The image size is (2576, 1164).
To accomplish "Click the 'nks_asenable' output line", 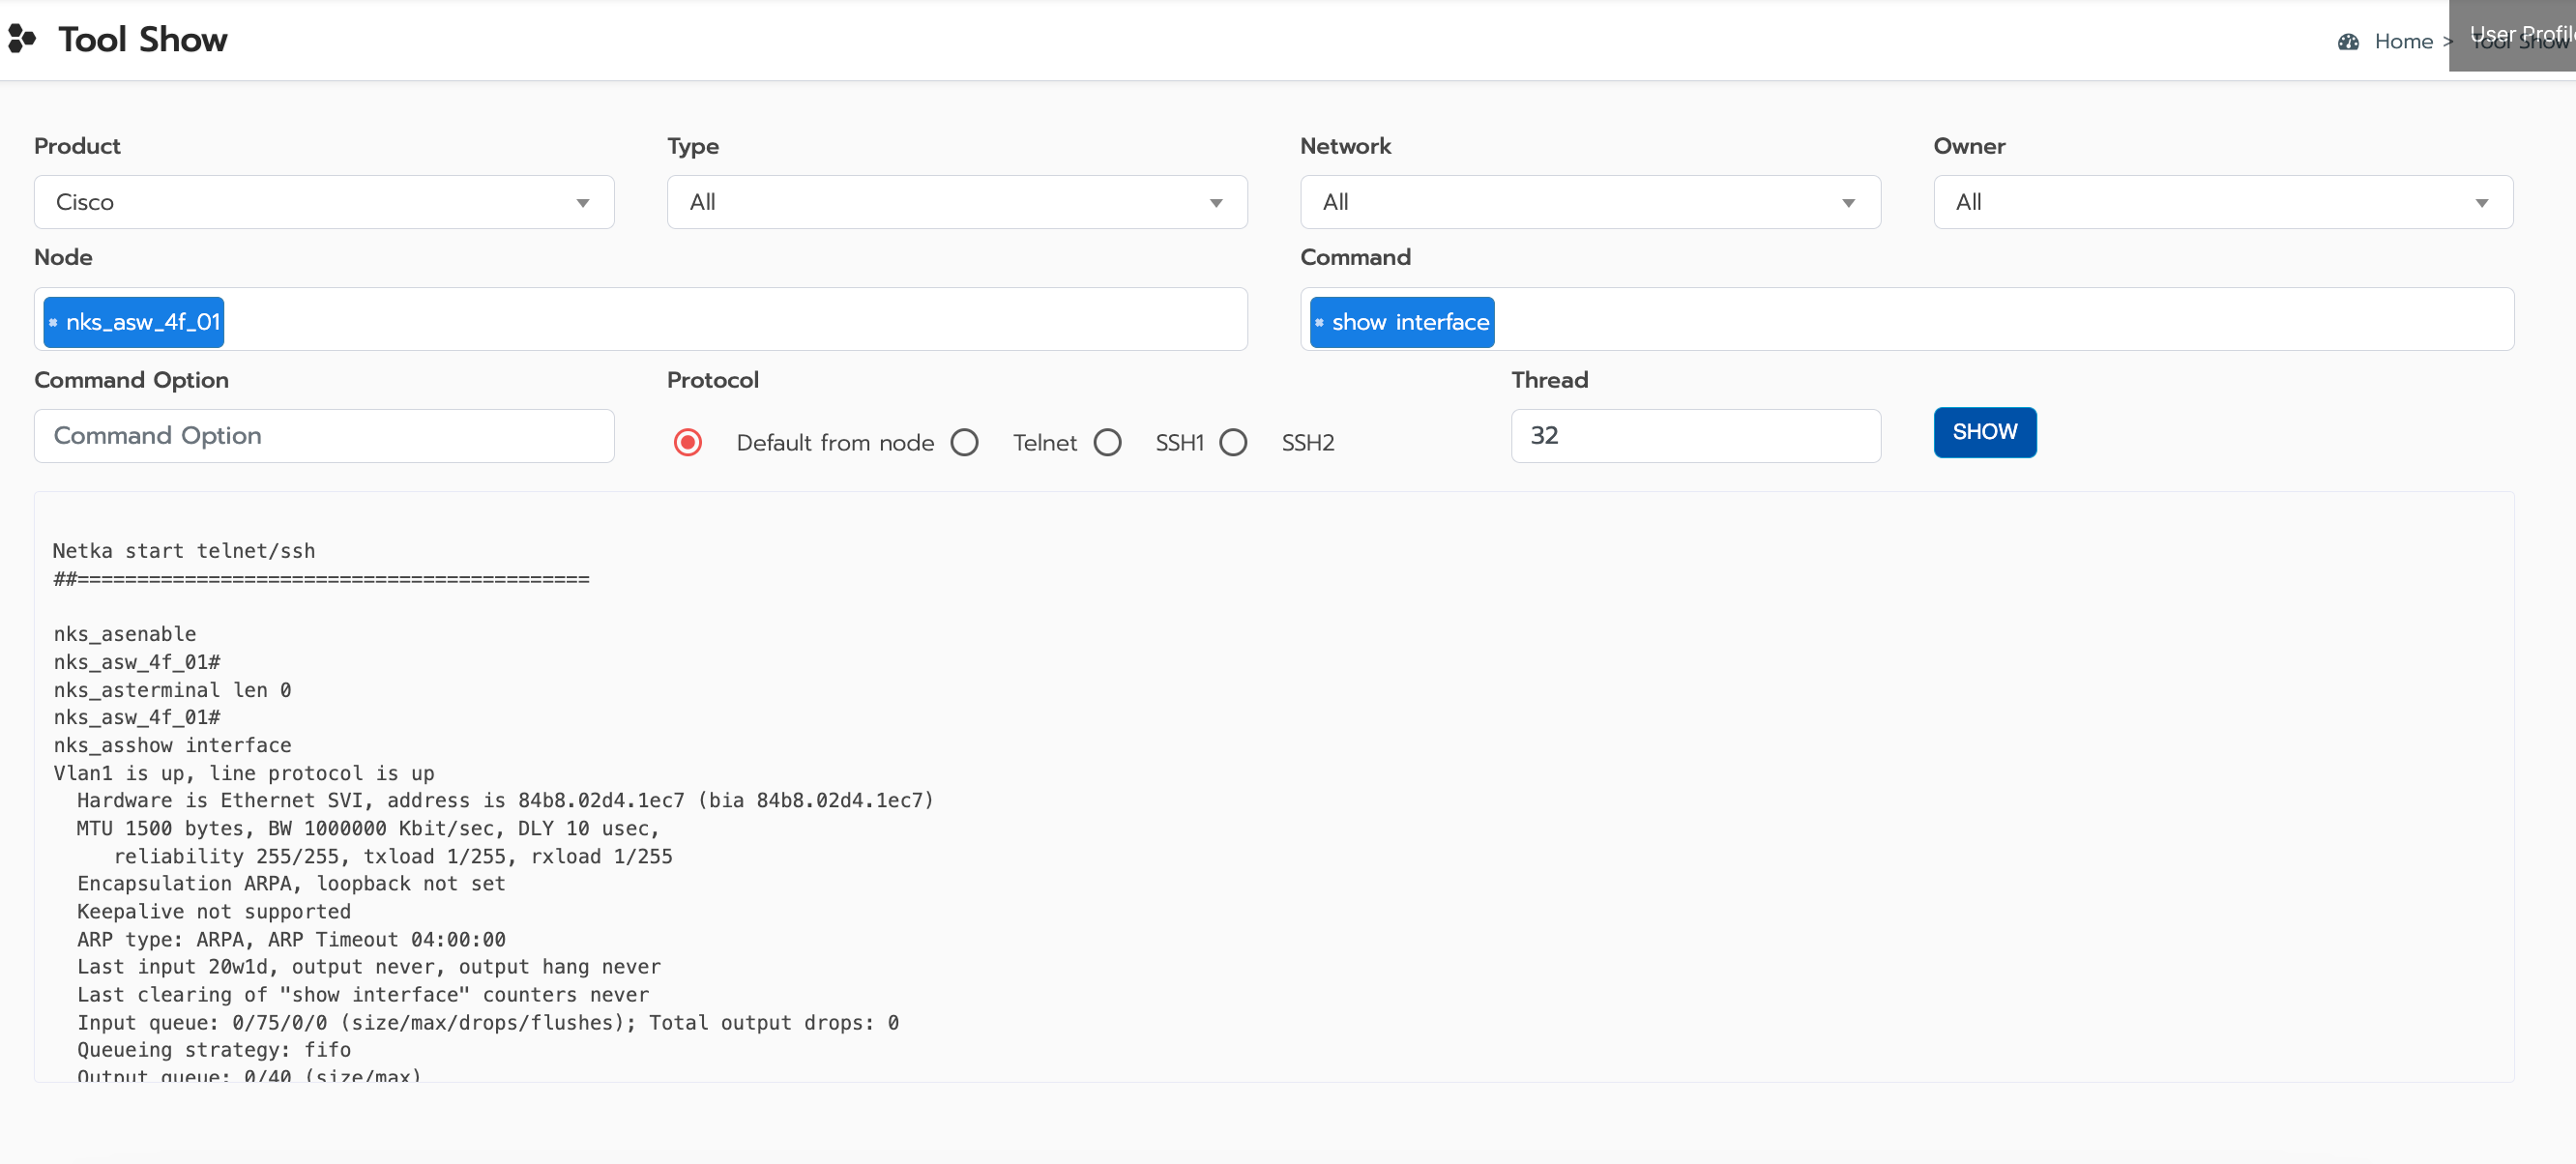I will coord(125,634).
